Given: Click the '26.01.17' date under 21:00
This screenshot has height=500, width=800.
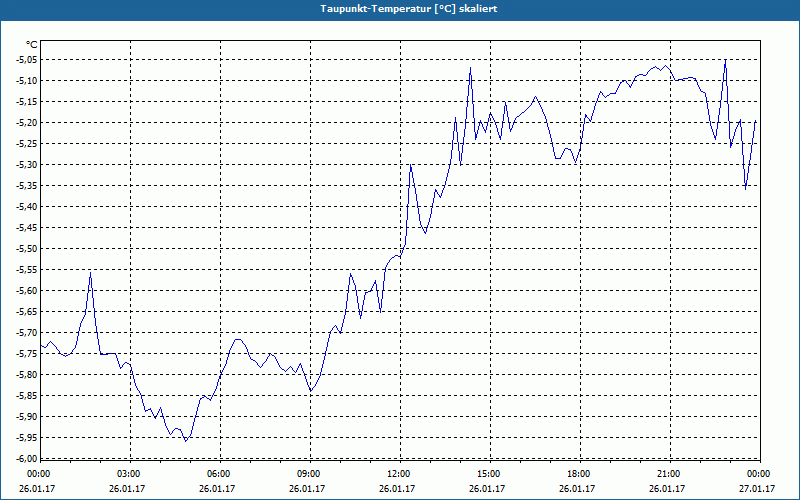Looking at the screenshot, I should (667, 488).
